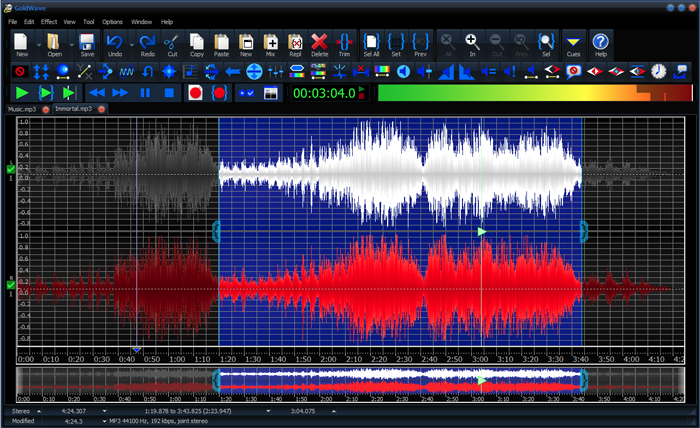Viewport: 700px width, 428px height.
Task: Click the round blue speaker volume effect
Action: pos(403,71)
